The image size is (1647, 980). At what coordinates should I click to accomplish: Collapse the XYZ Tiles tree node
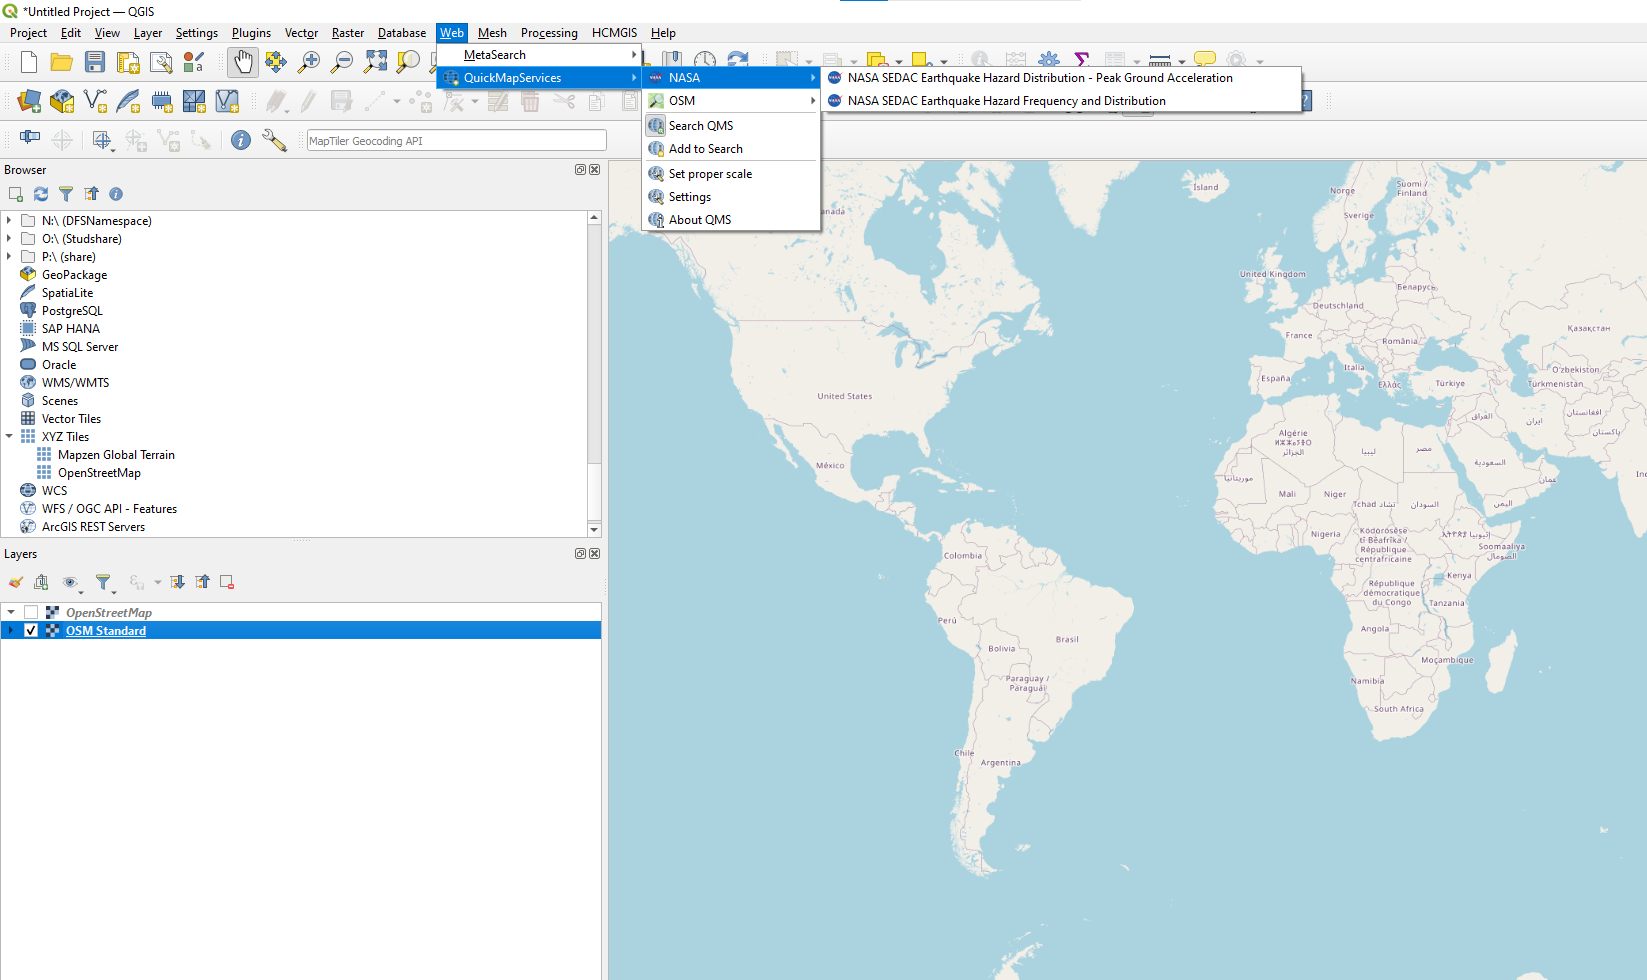[9, 437]
